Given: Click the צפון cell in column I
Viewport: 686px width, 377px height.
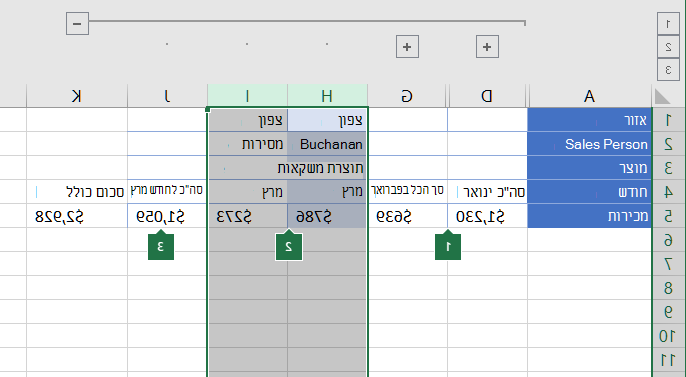Looking at the screenshot, I should pyautogui.click(x=248, y=120).
